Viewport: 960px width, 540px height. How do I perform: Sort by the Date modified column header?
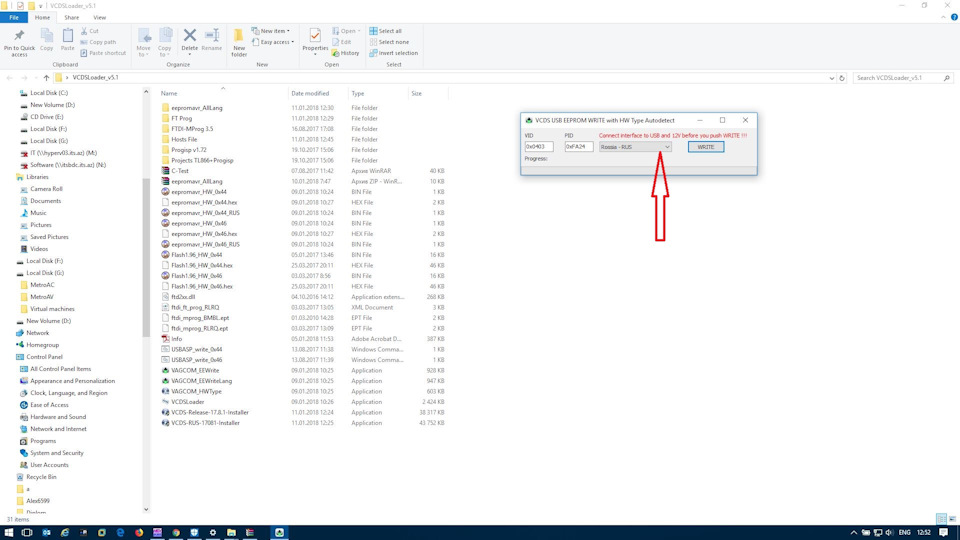[x=310, y=94]
